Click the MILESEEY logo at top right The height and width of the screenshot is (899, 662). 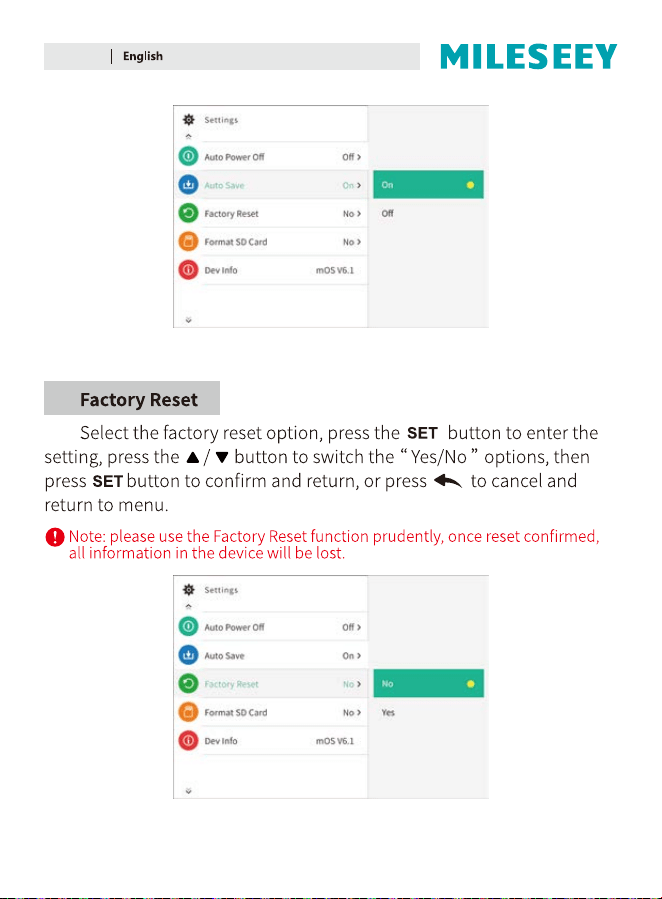pos(528,56)
